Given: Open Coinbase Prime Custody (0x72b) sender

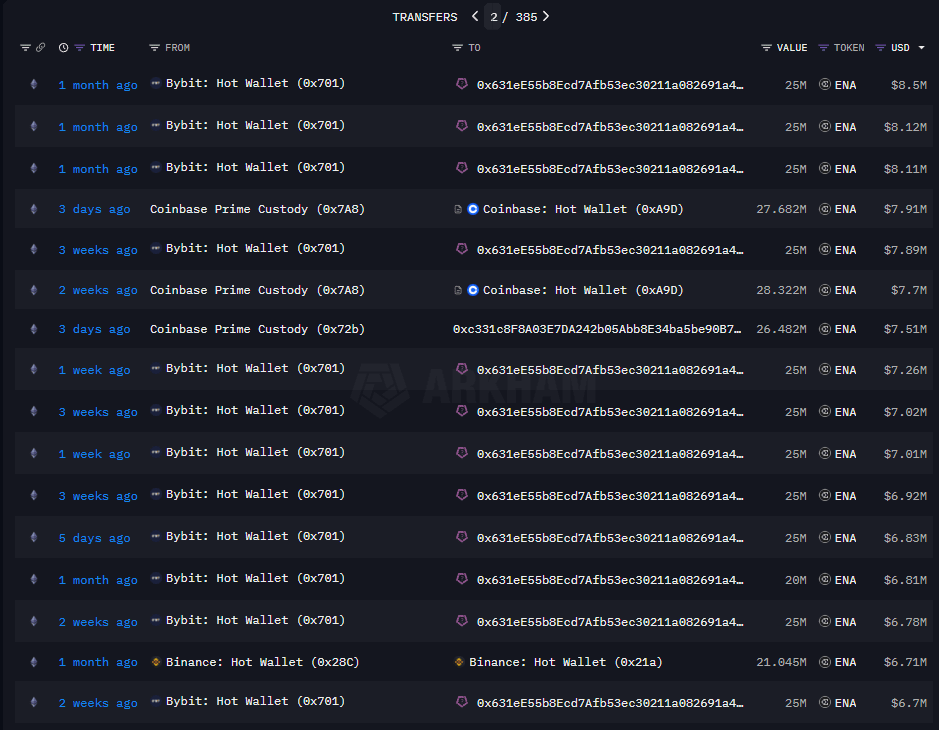Looking at the screenshot, I should pyautogui.click(x=257, y=329).
